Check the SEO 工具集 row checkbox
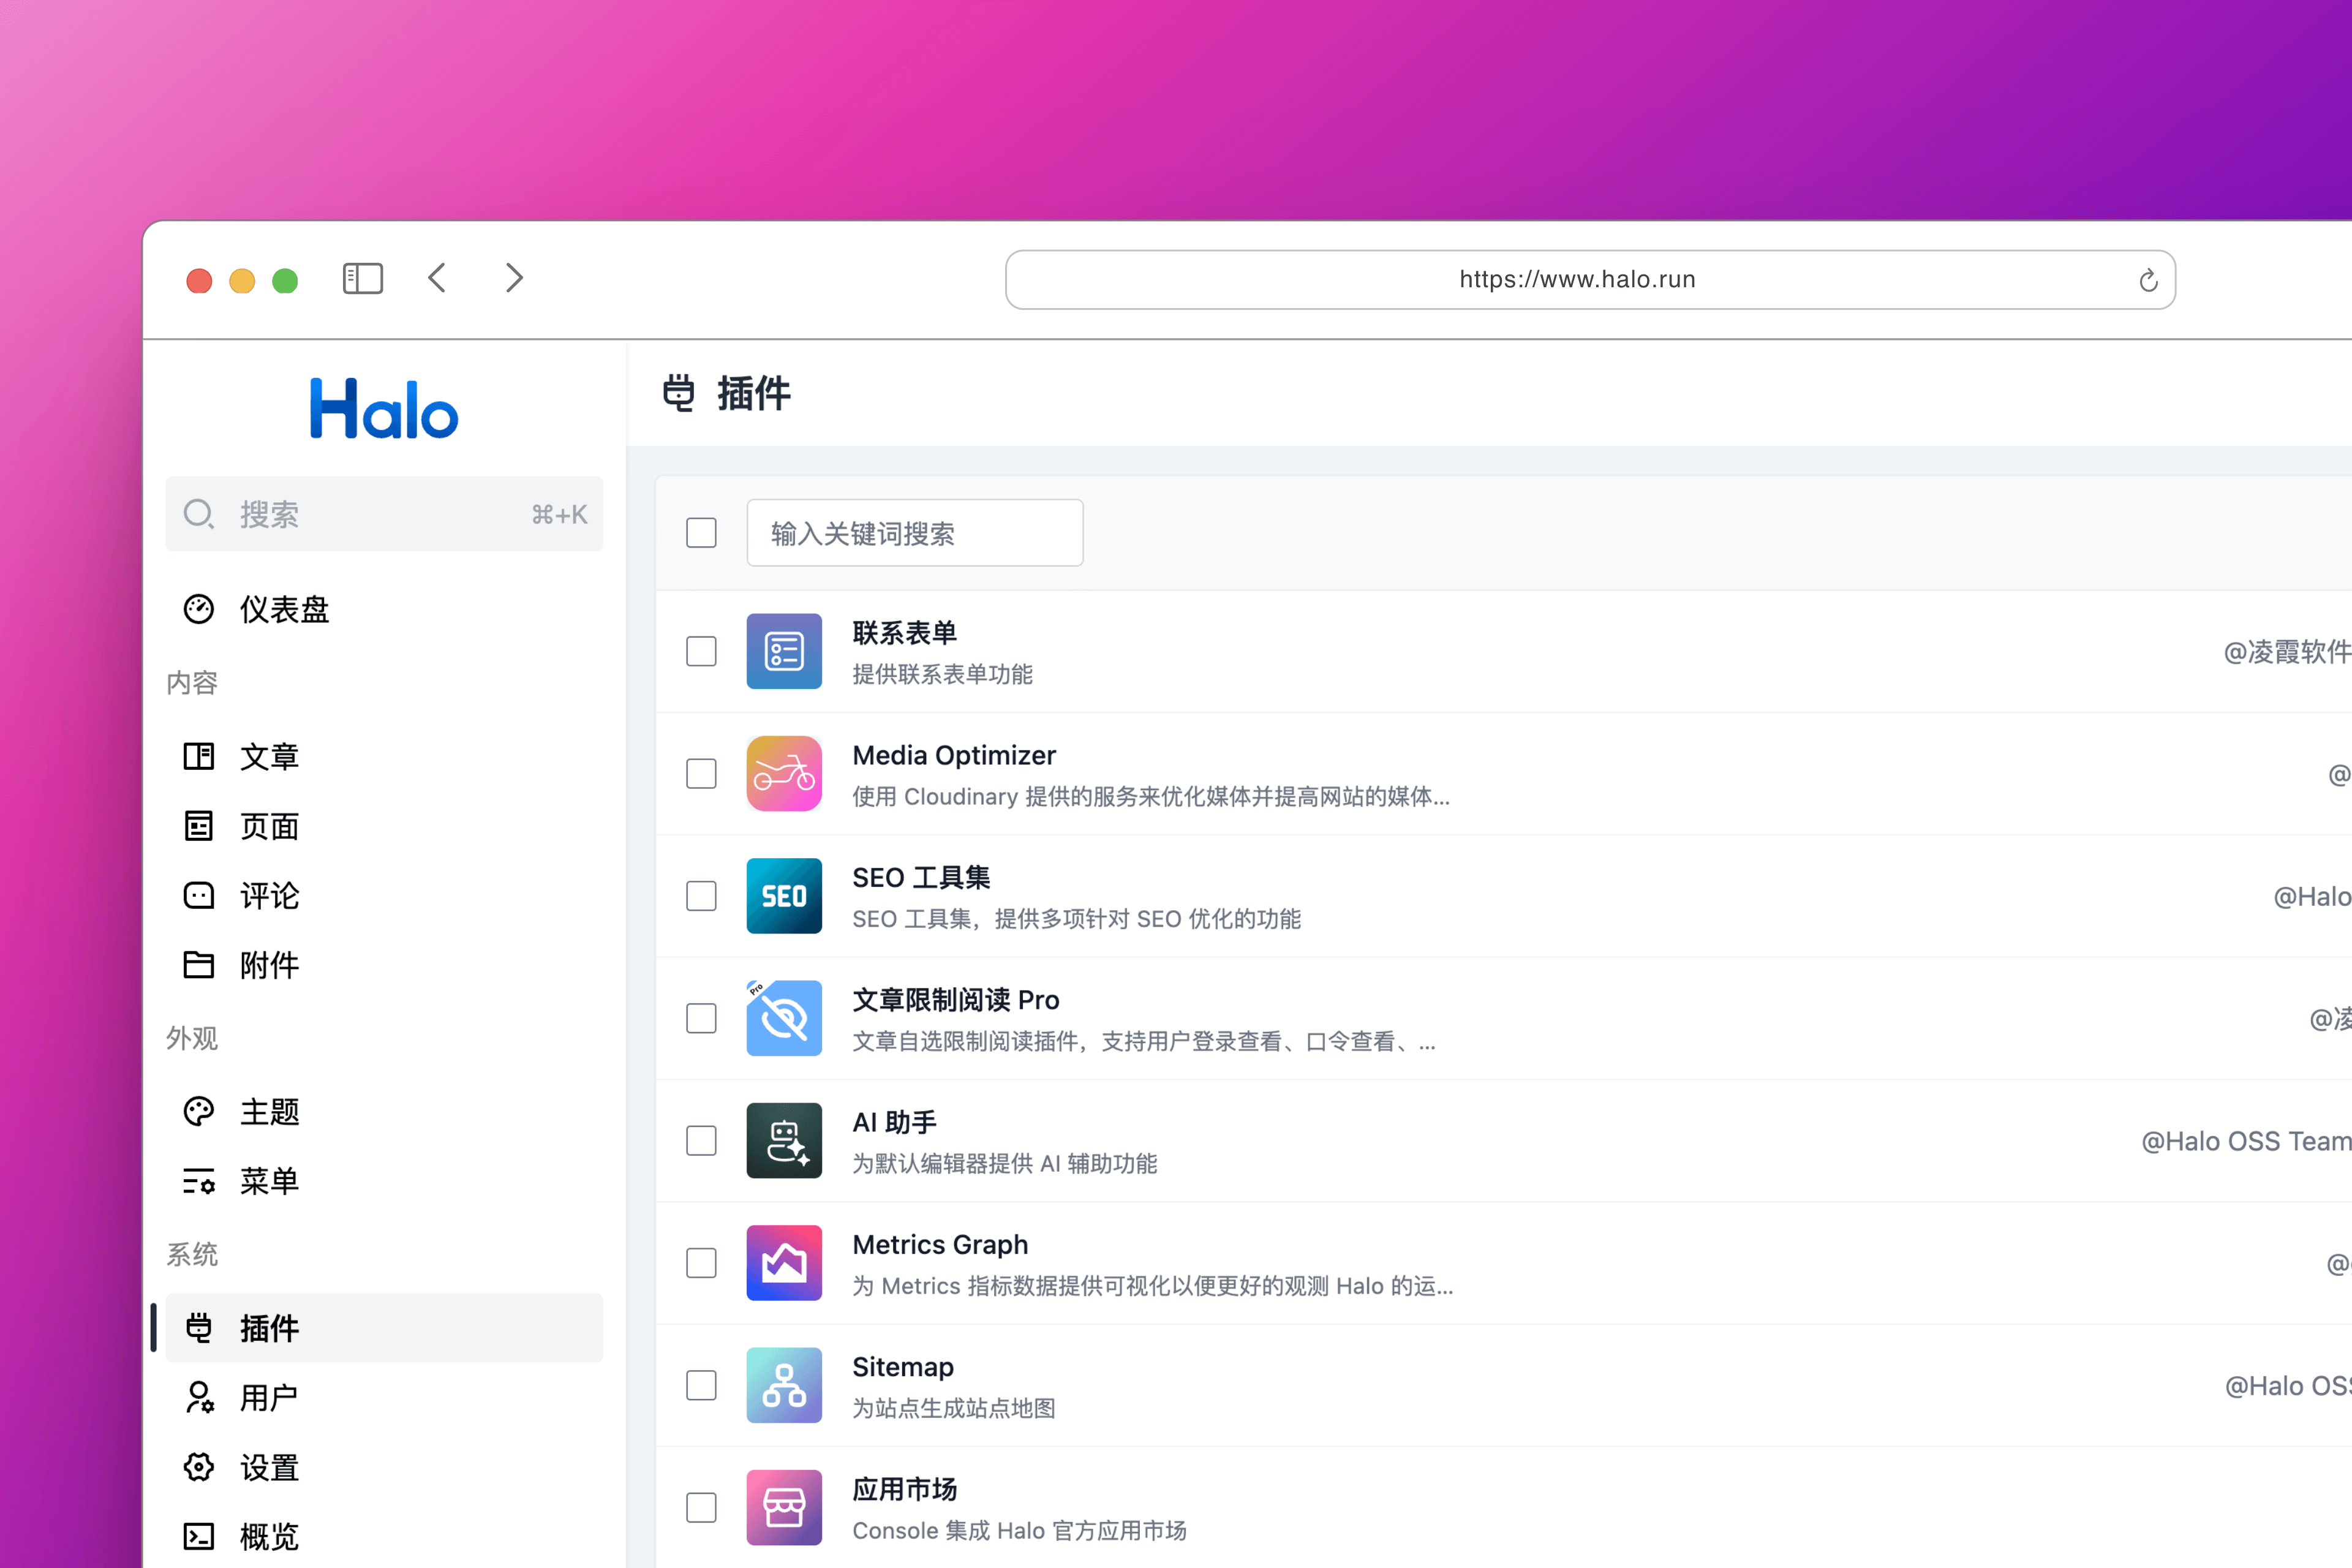 (x=701, y=896)
